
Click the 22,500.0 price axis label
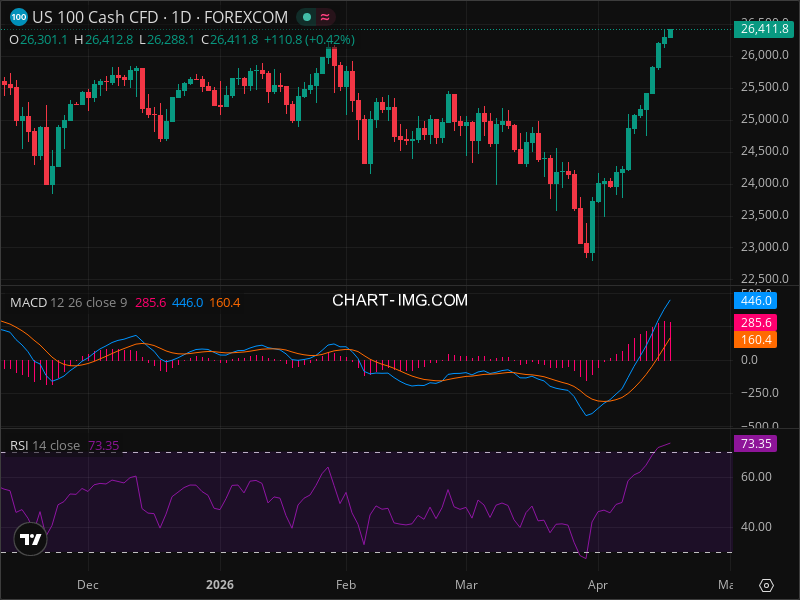coord(764,279)
